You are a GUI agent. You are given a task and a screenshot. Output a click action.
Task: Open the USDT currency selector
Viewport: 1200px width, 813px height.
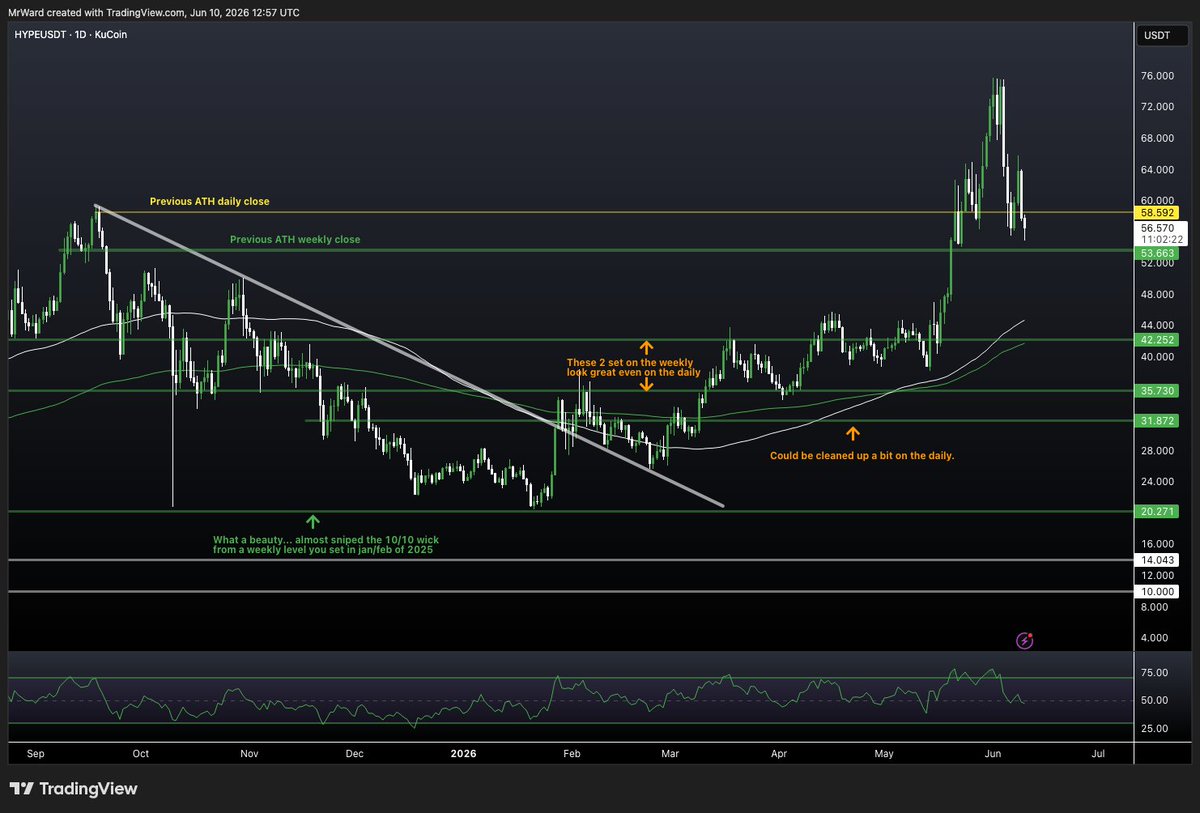1160,37
